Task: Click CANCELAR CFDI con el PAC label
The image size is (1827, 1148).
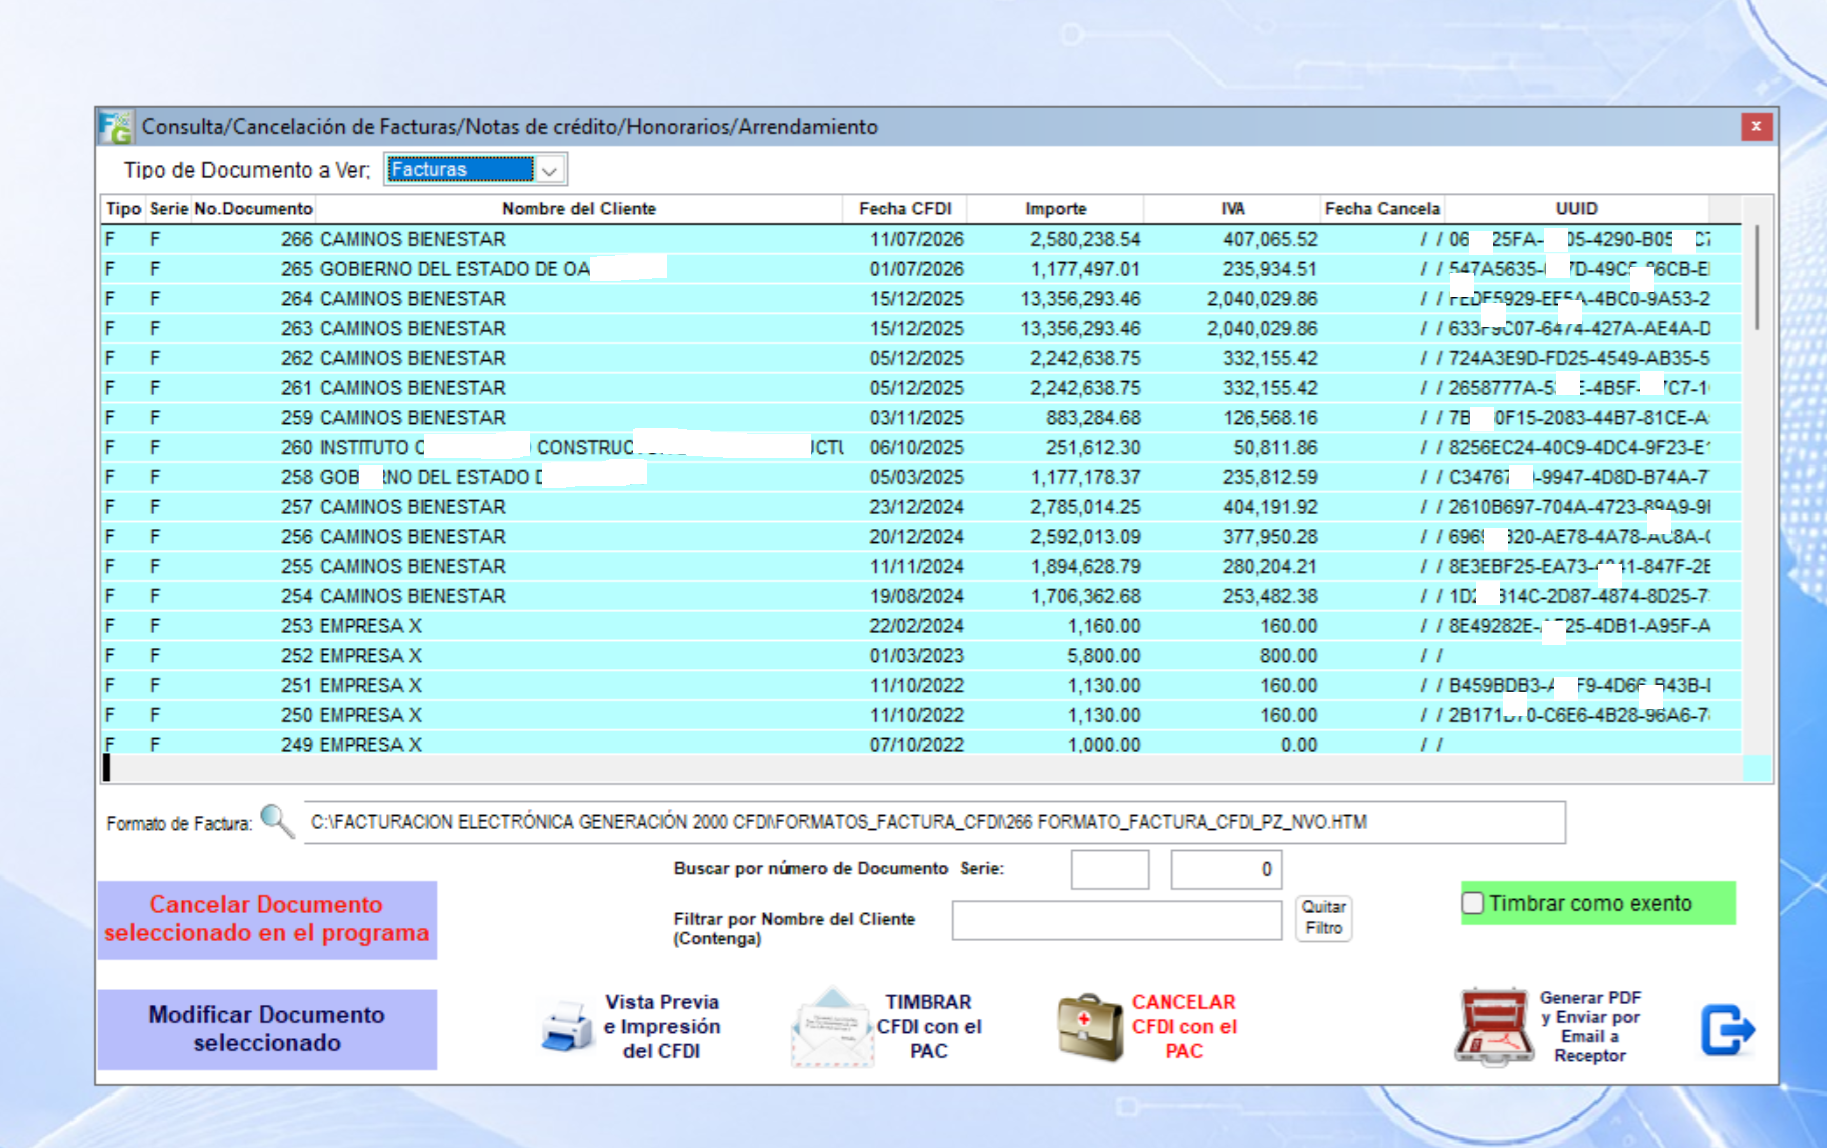Action: point(1184,1026)
